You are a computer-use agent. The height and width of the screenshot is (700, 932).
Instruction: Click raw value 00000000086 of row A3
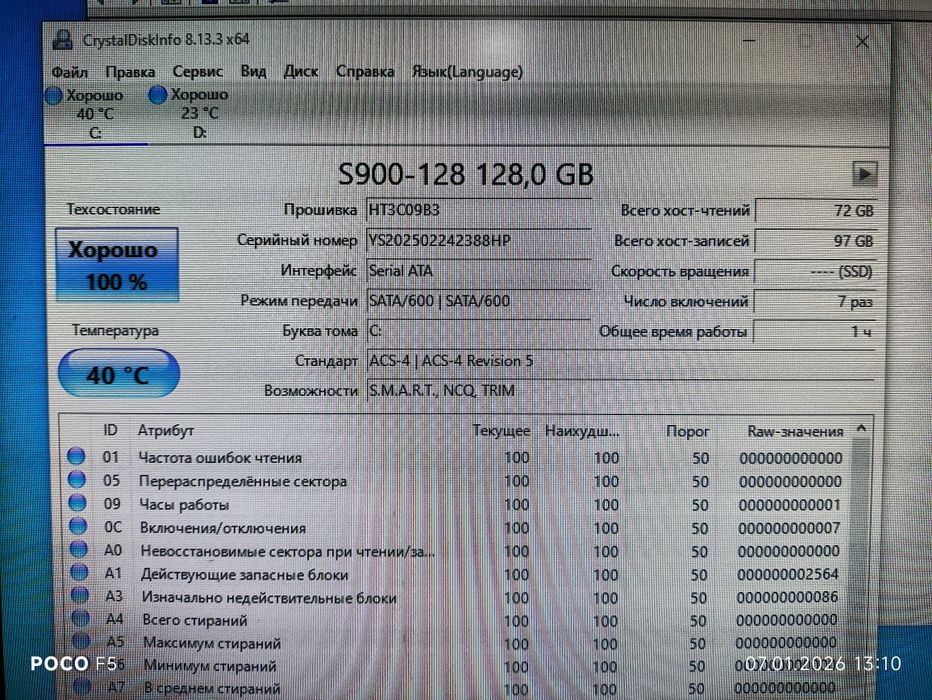[x=787, y=597]
